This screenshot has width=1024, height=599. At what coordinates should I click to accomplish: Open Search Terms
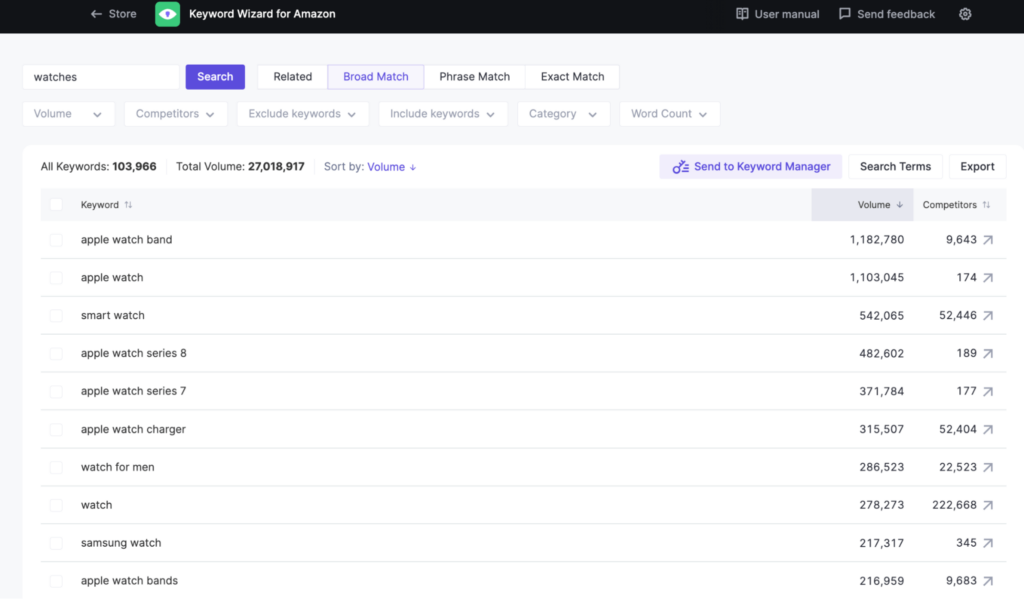pyautogui.click(x=895, y=167)
